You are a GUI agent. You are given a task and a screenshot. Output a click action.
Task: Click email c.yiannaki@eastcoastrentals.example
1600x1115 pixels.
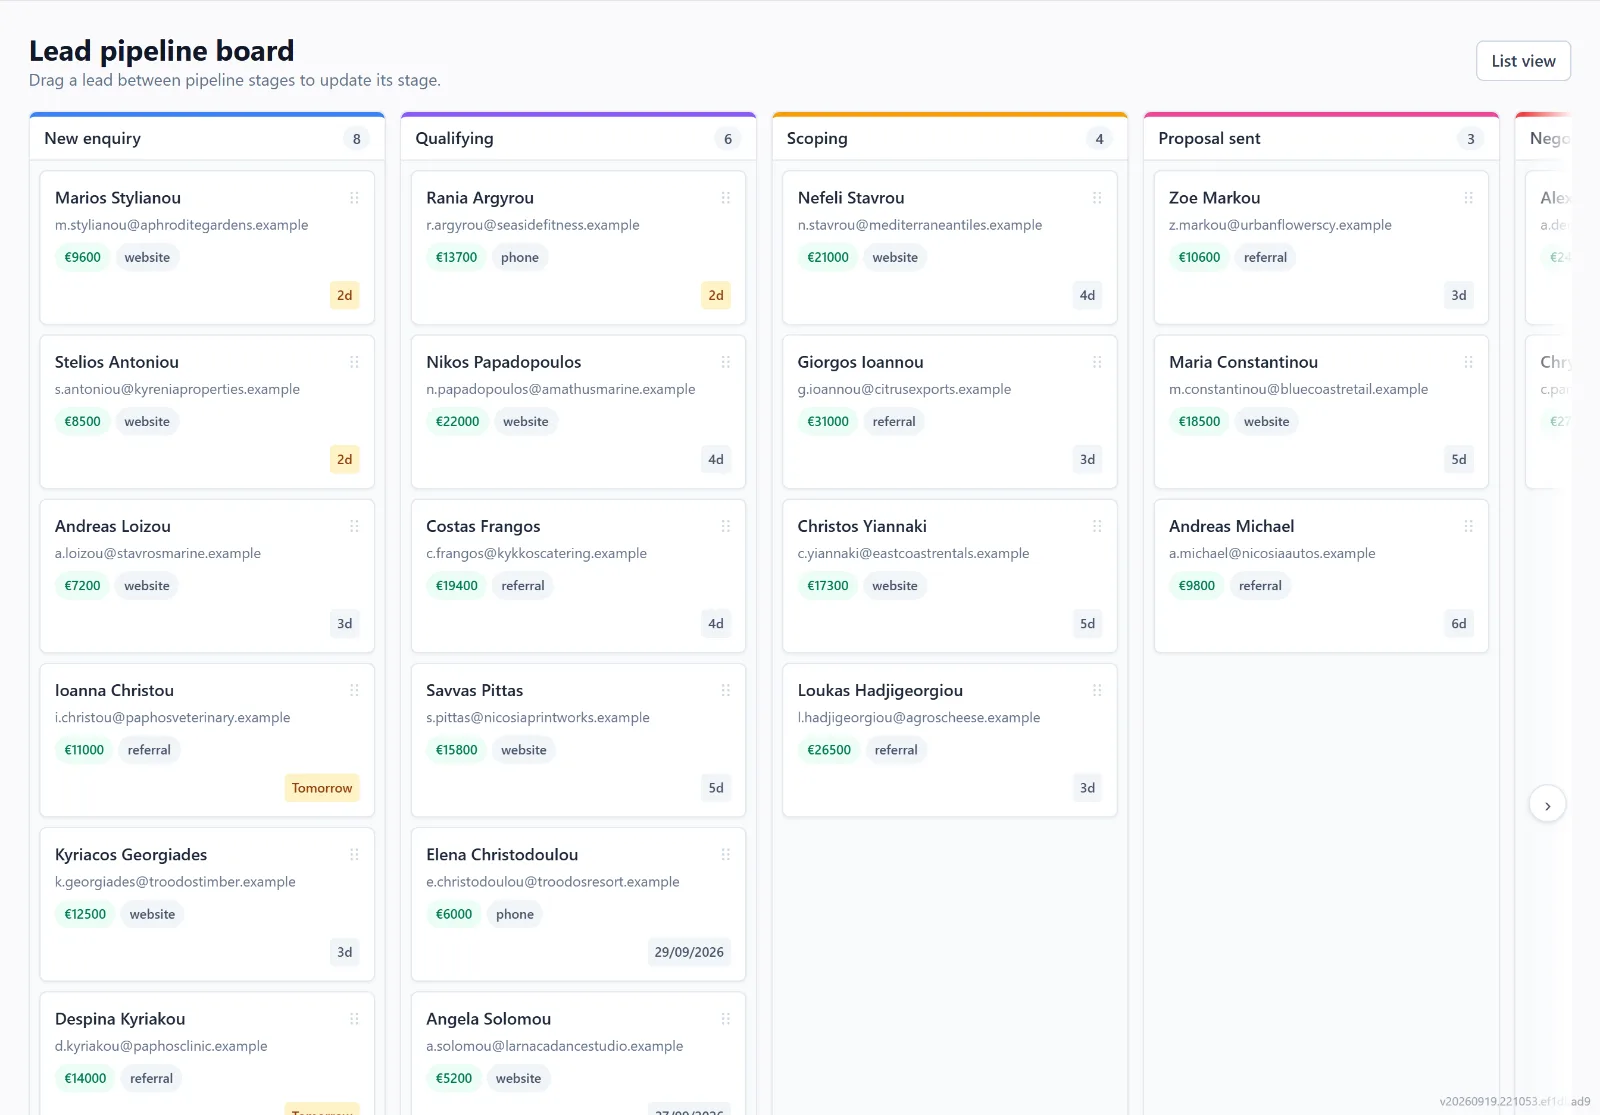913,553
